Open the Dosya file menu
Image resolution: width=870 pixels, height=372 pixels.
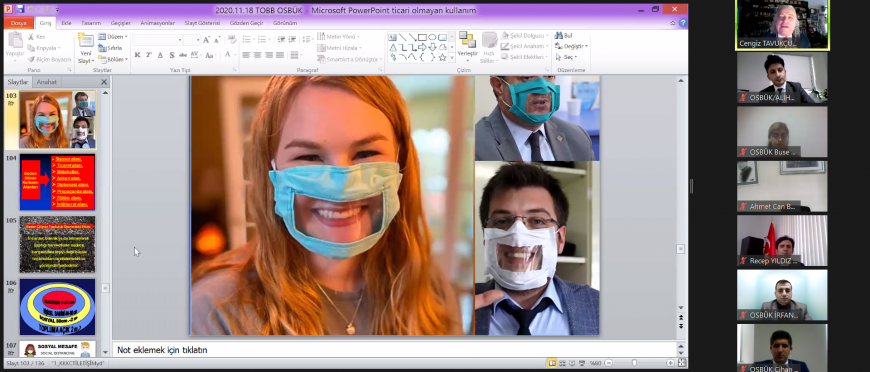pyautogui.click(x=19, y=23)
